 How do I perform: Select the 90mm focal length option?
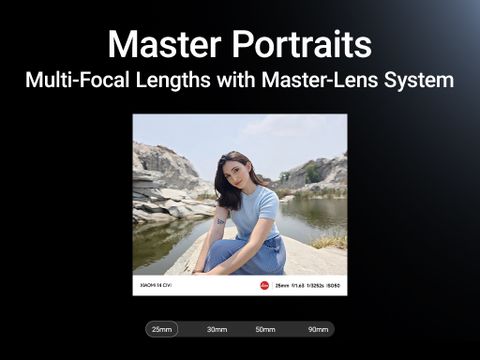[x=318, y=329]
